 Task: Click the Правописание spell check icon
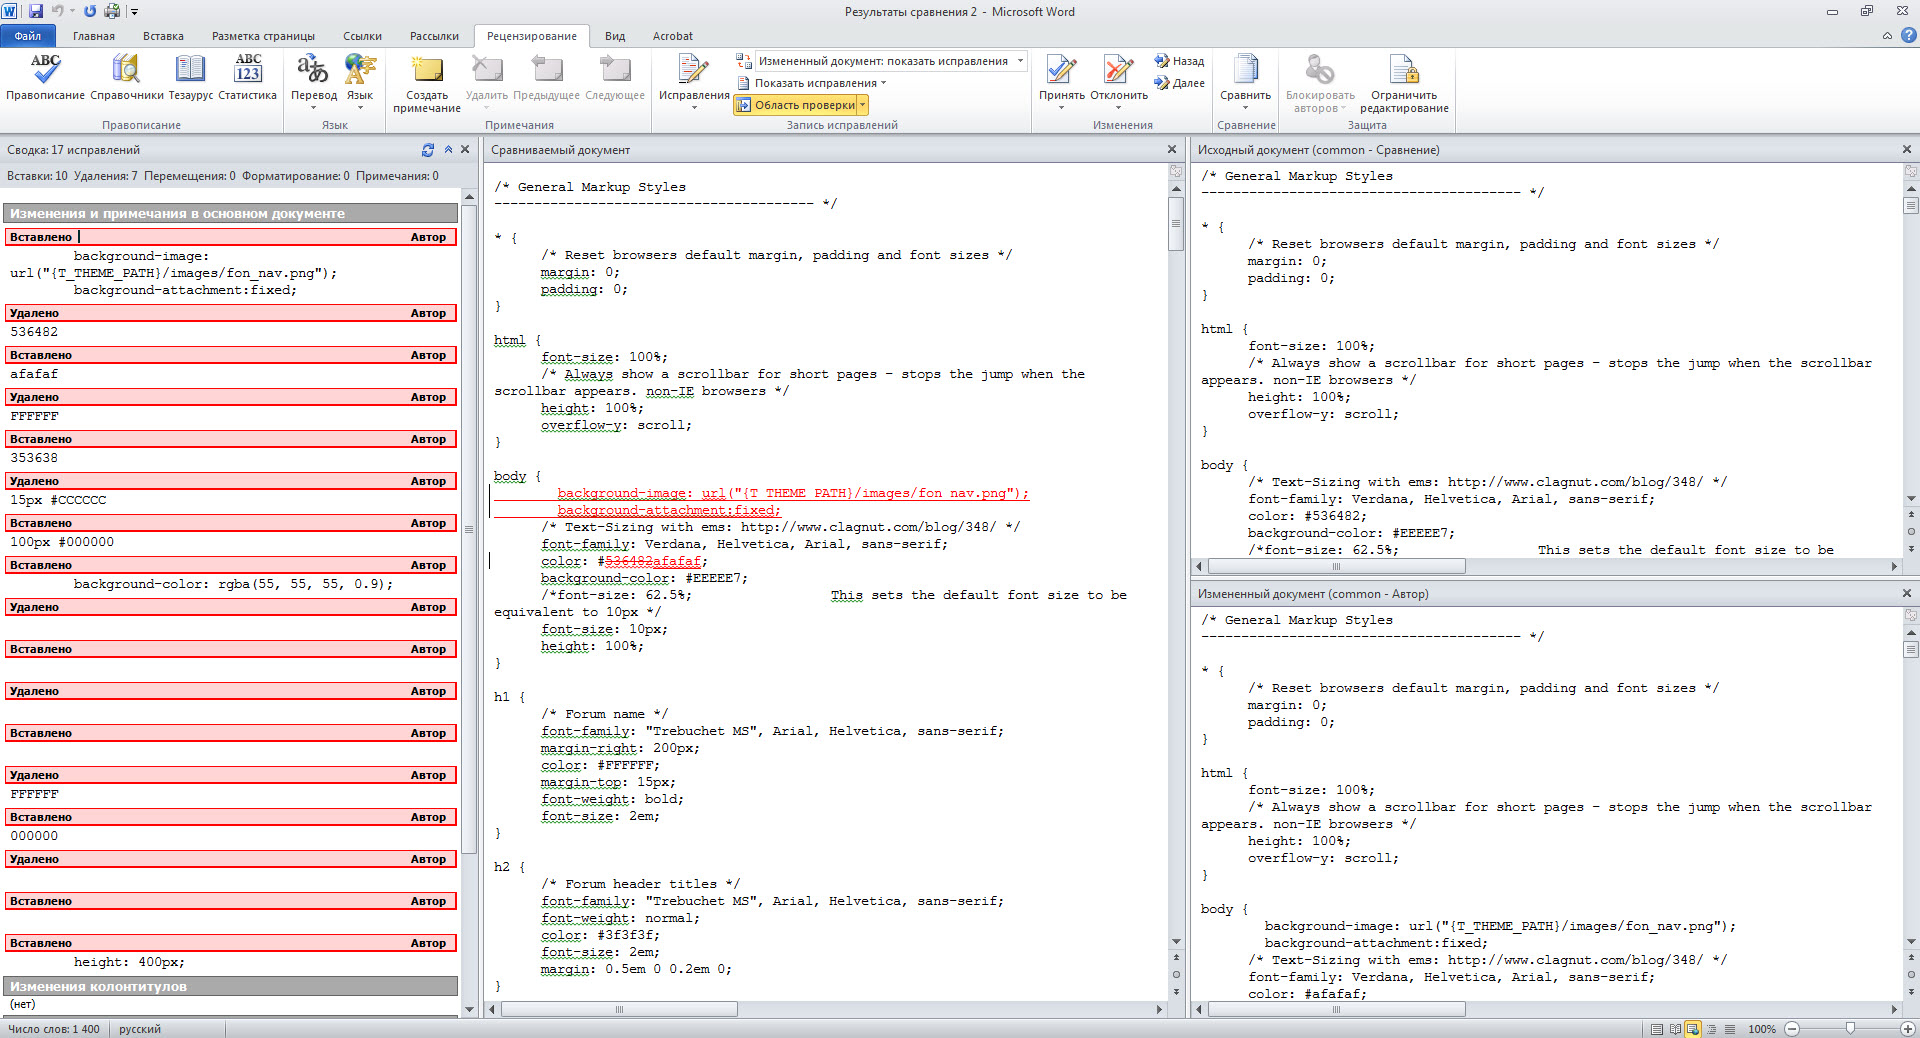[45, 71]
